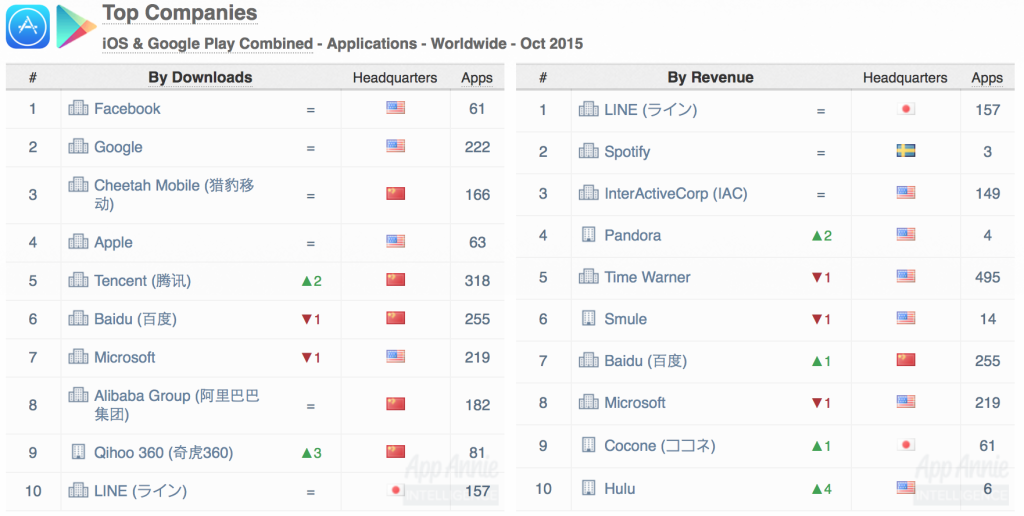Click the 182 apps count for Alibaba Group

coord(477,405)
